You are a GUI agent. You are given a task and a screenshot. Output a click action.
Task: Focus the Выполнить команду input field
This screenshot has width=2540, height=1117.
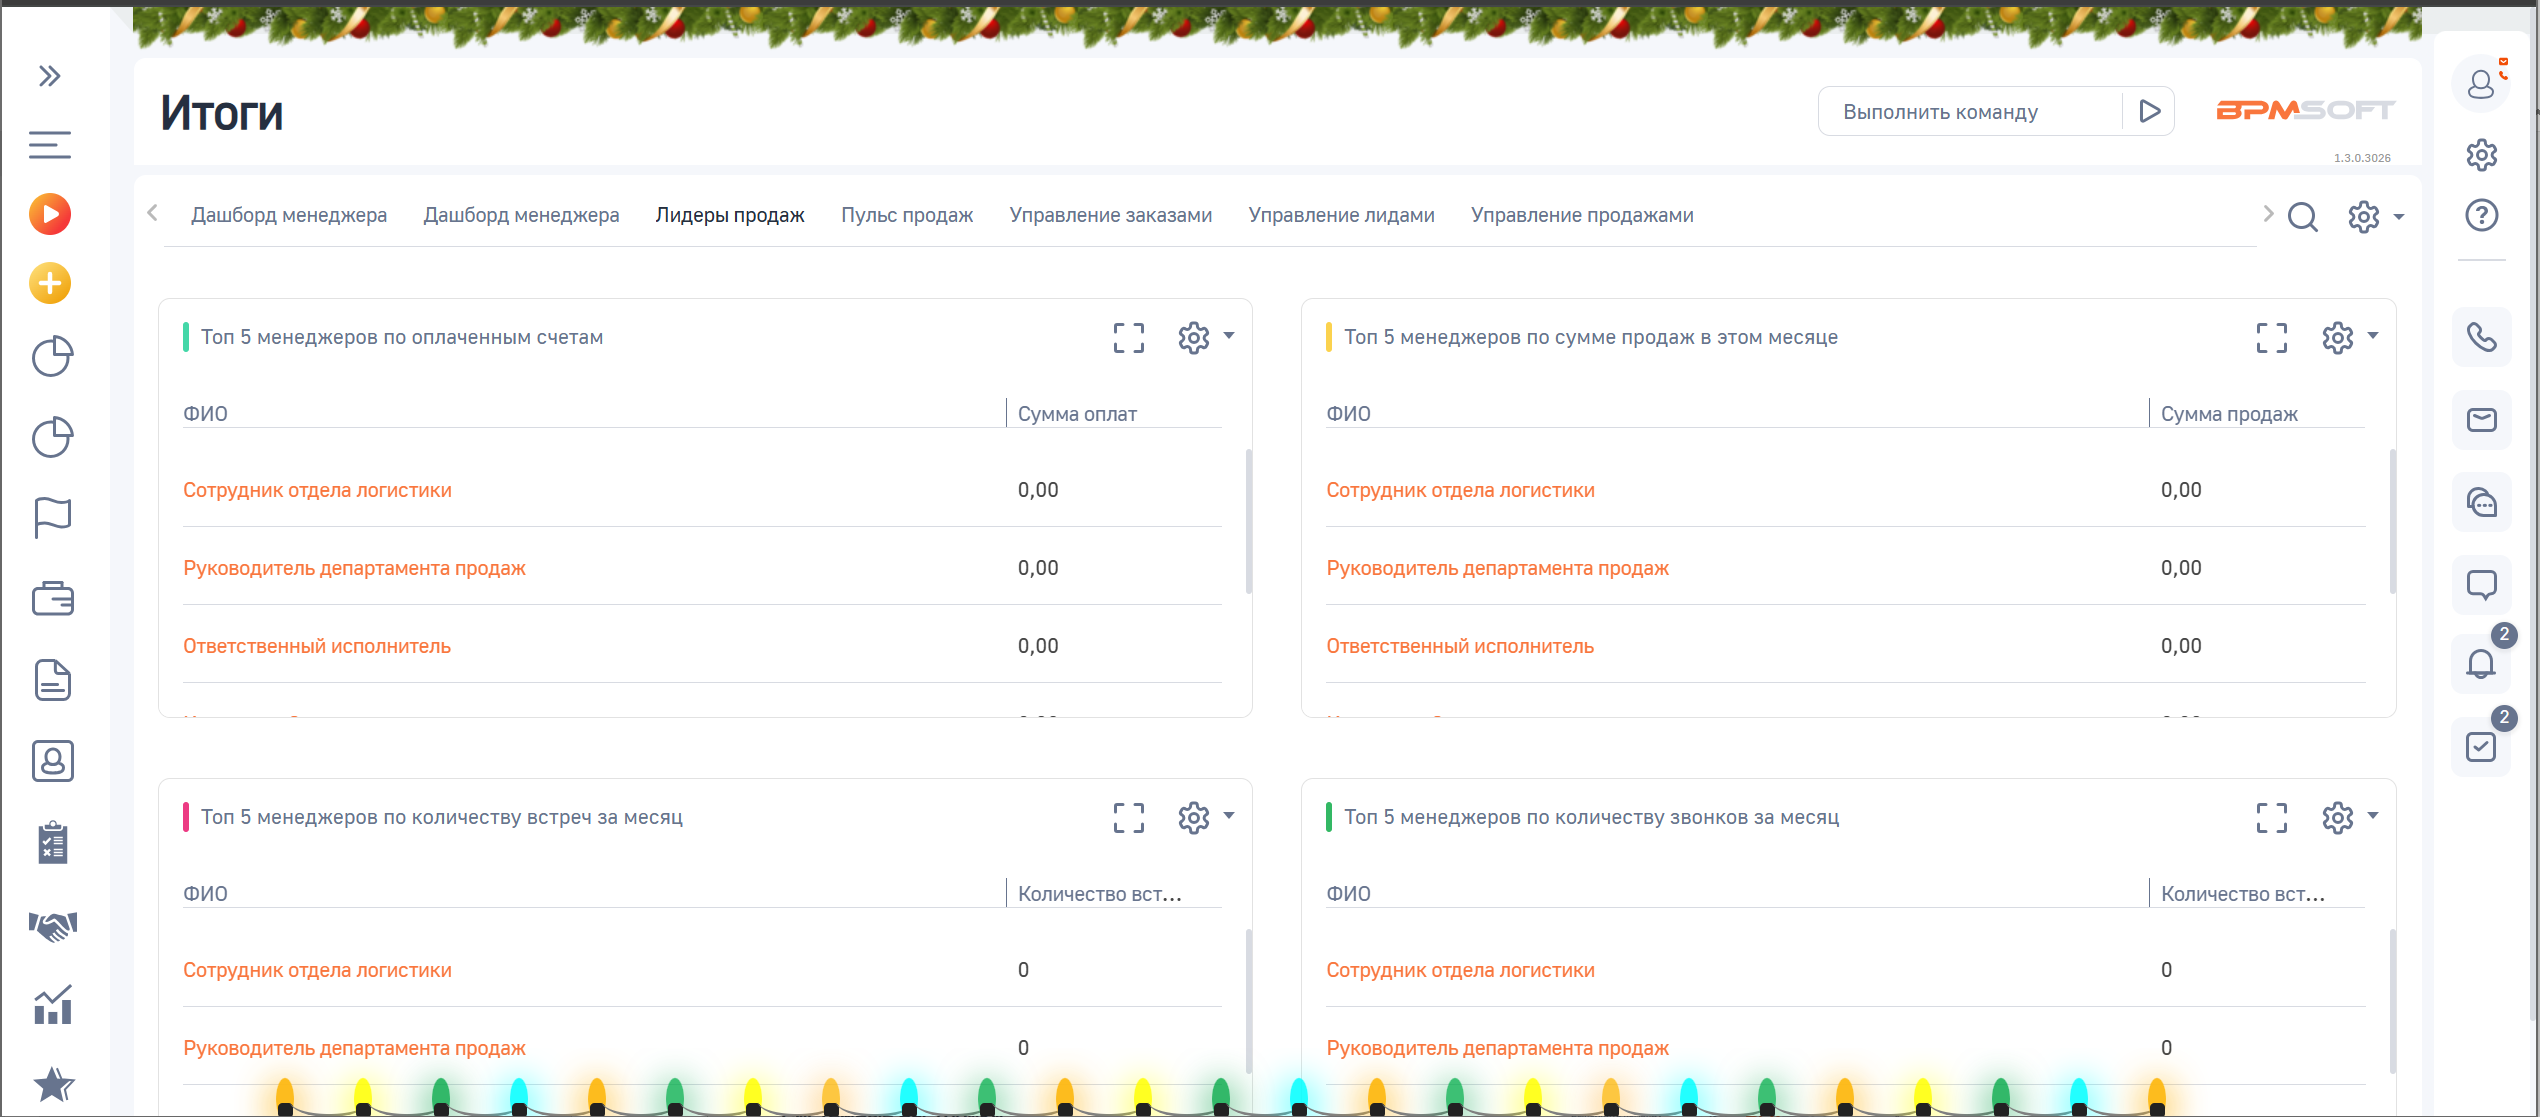click(x=1970, y=112)
